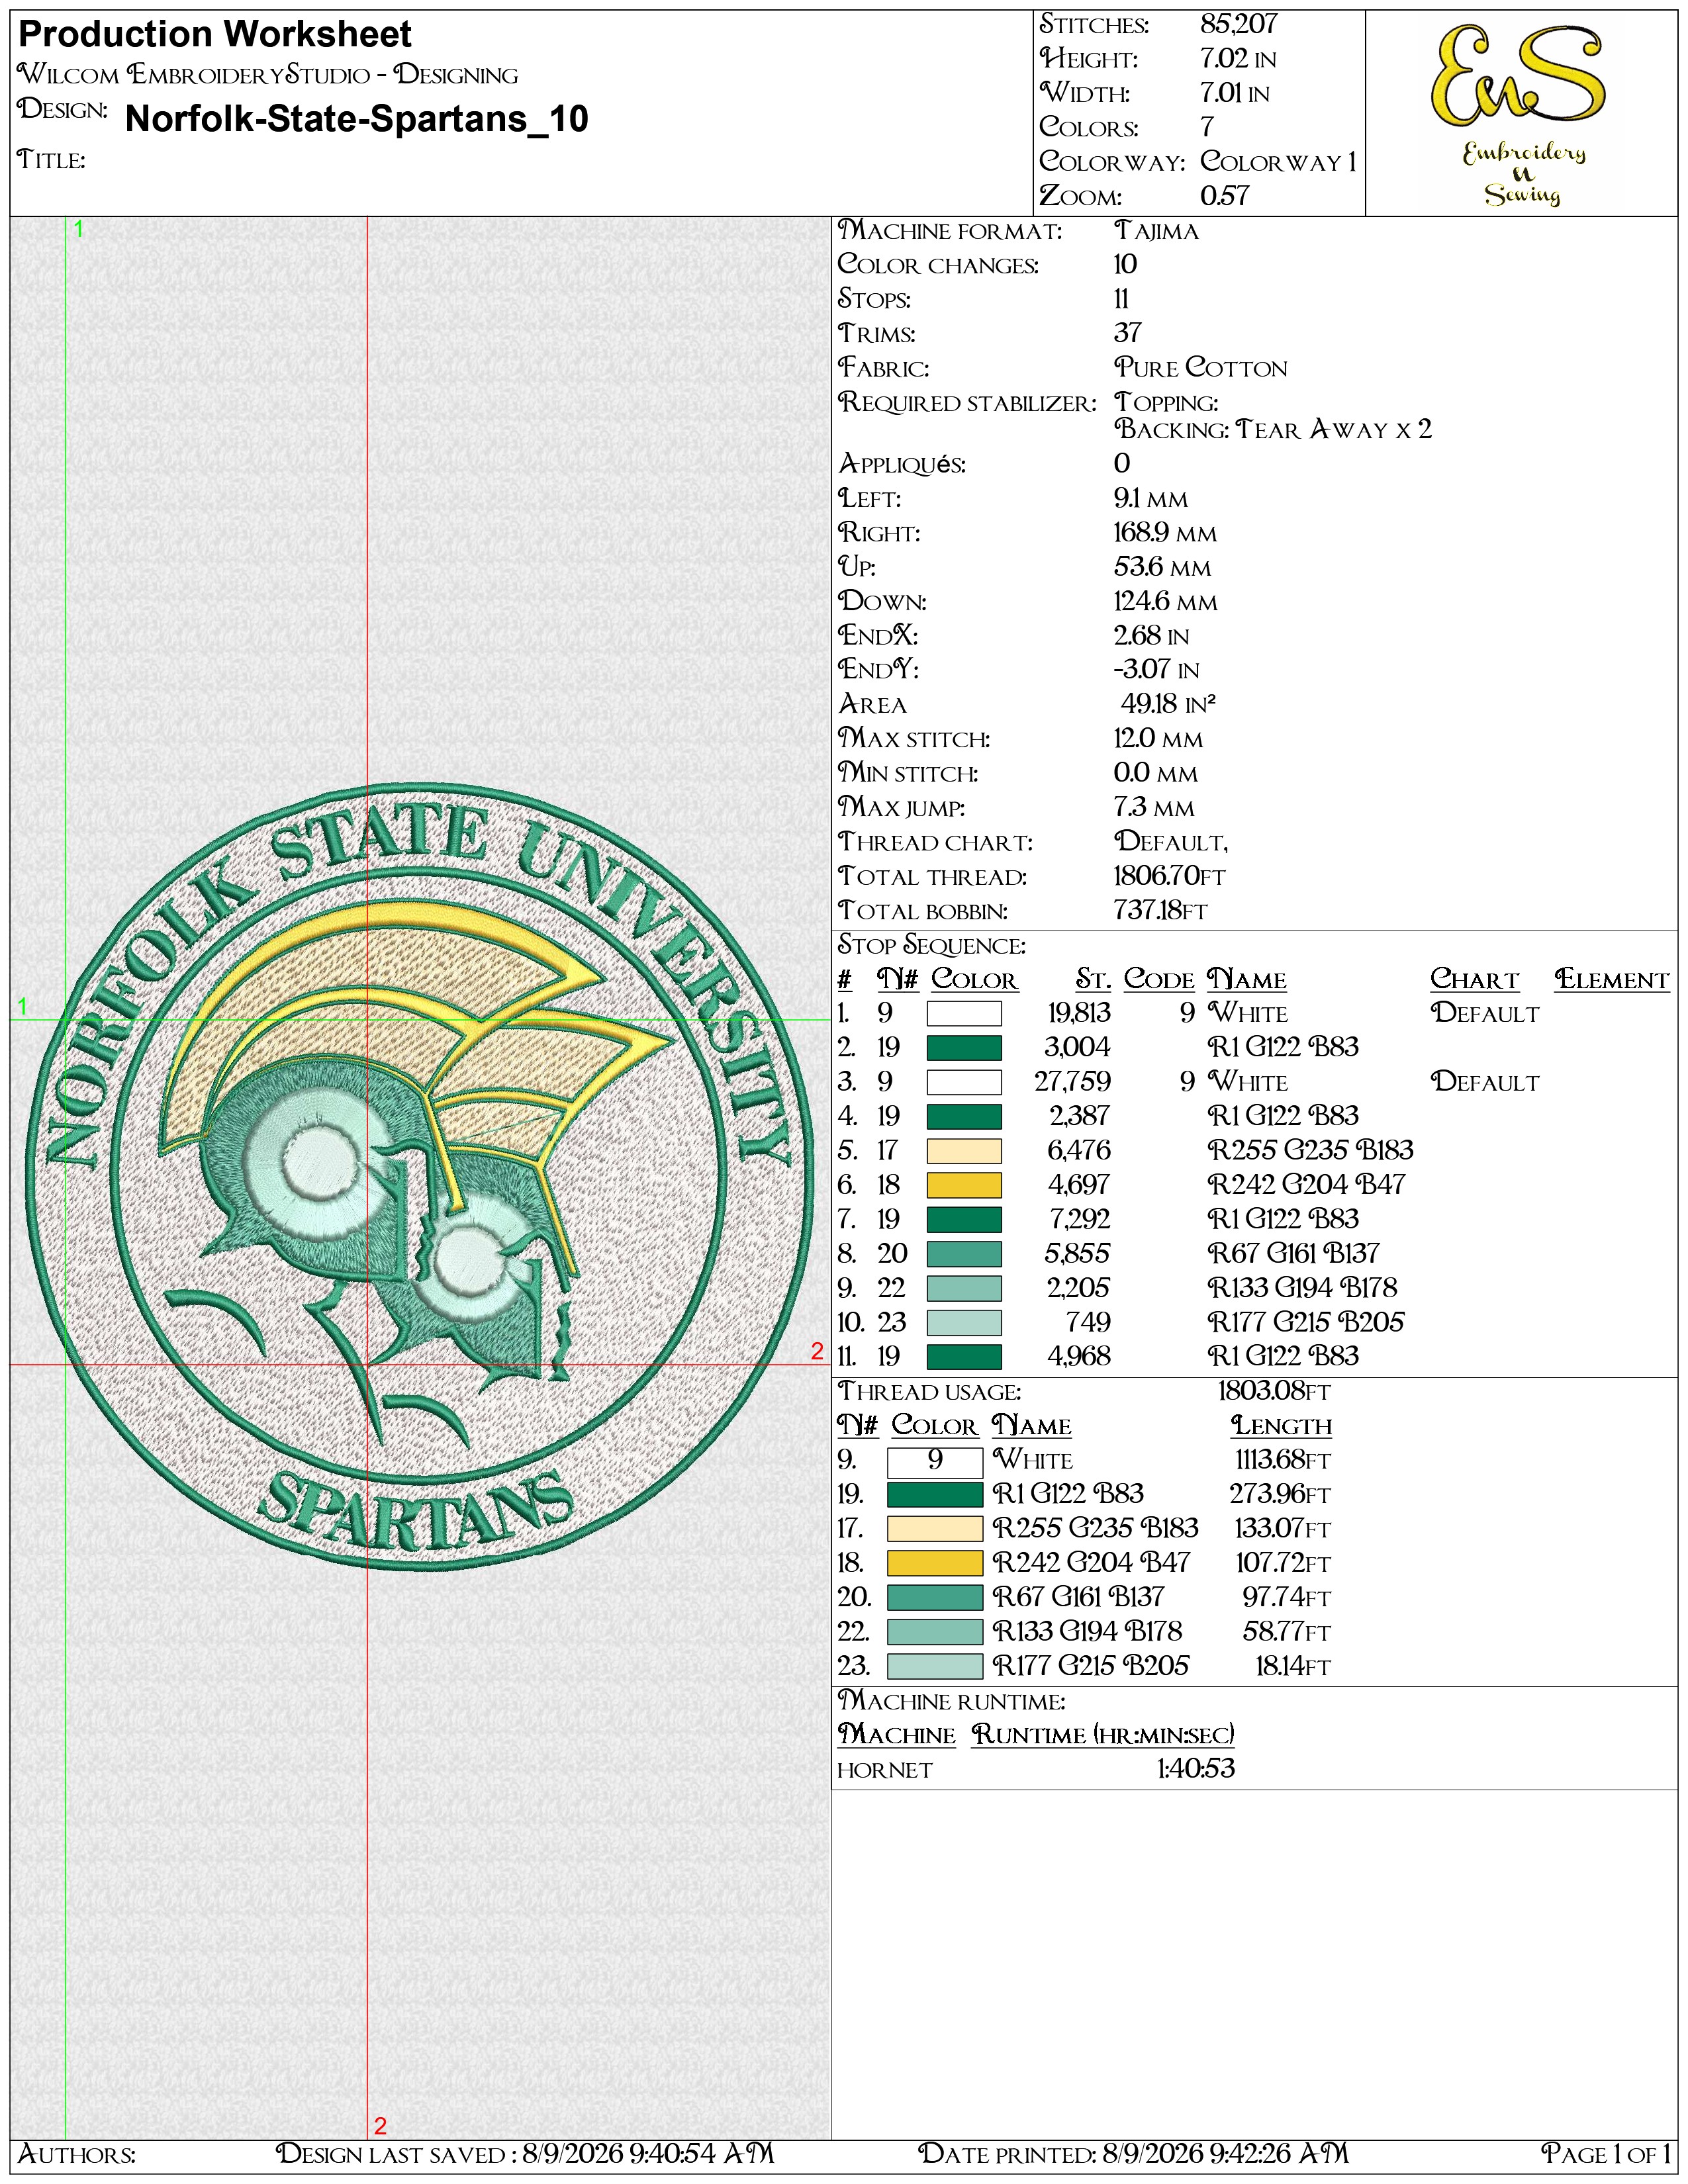Click the trims value "37"
Screen dimensions: 1688x2184
pyautogui.click(x=1127, y=334)
